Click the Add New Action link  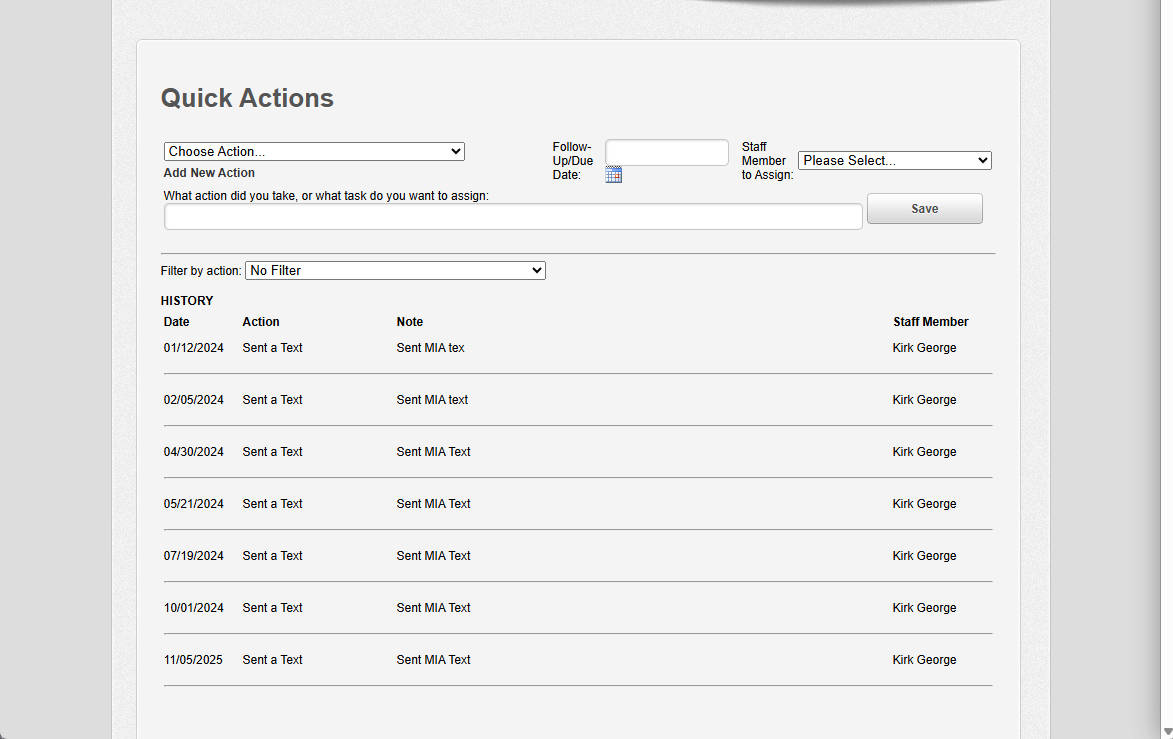[209, 173]
